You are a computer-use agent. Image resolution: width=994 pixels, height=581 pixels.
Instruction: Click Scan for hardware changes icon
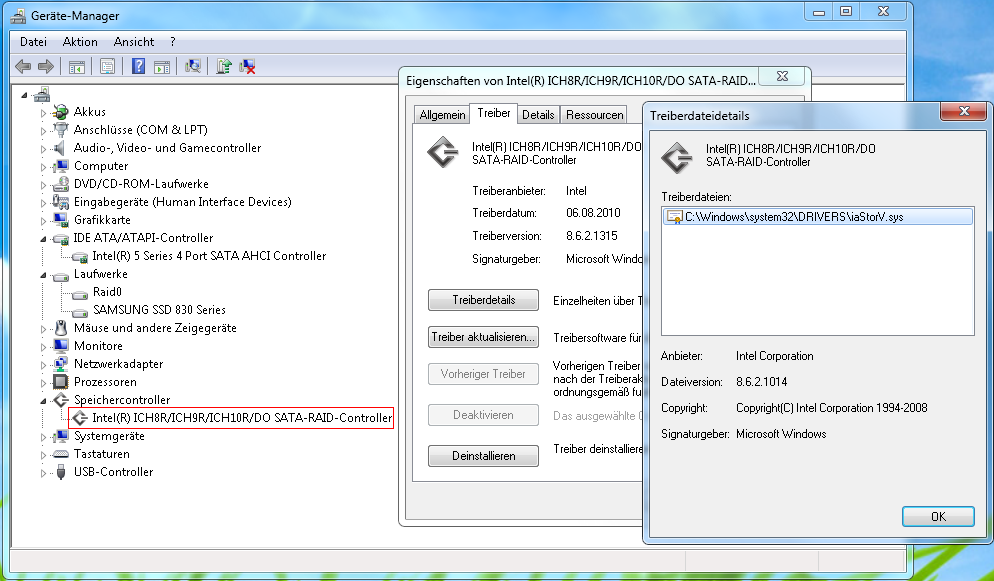coord(193,66)
